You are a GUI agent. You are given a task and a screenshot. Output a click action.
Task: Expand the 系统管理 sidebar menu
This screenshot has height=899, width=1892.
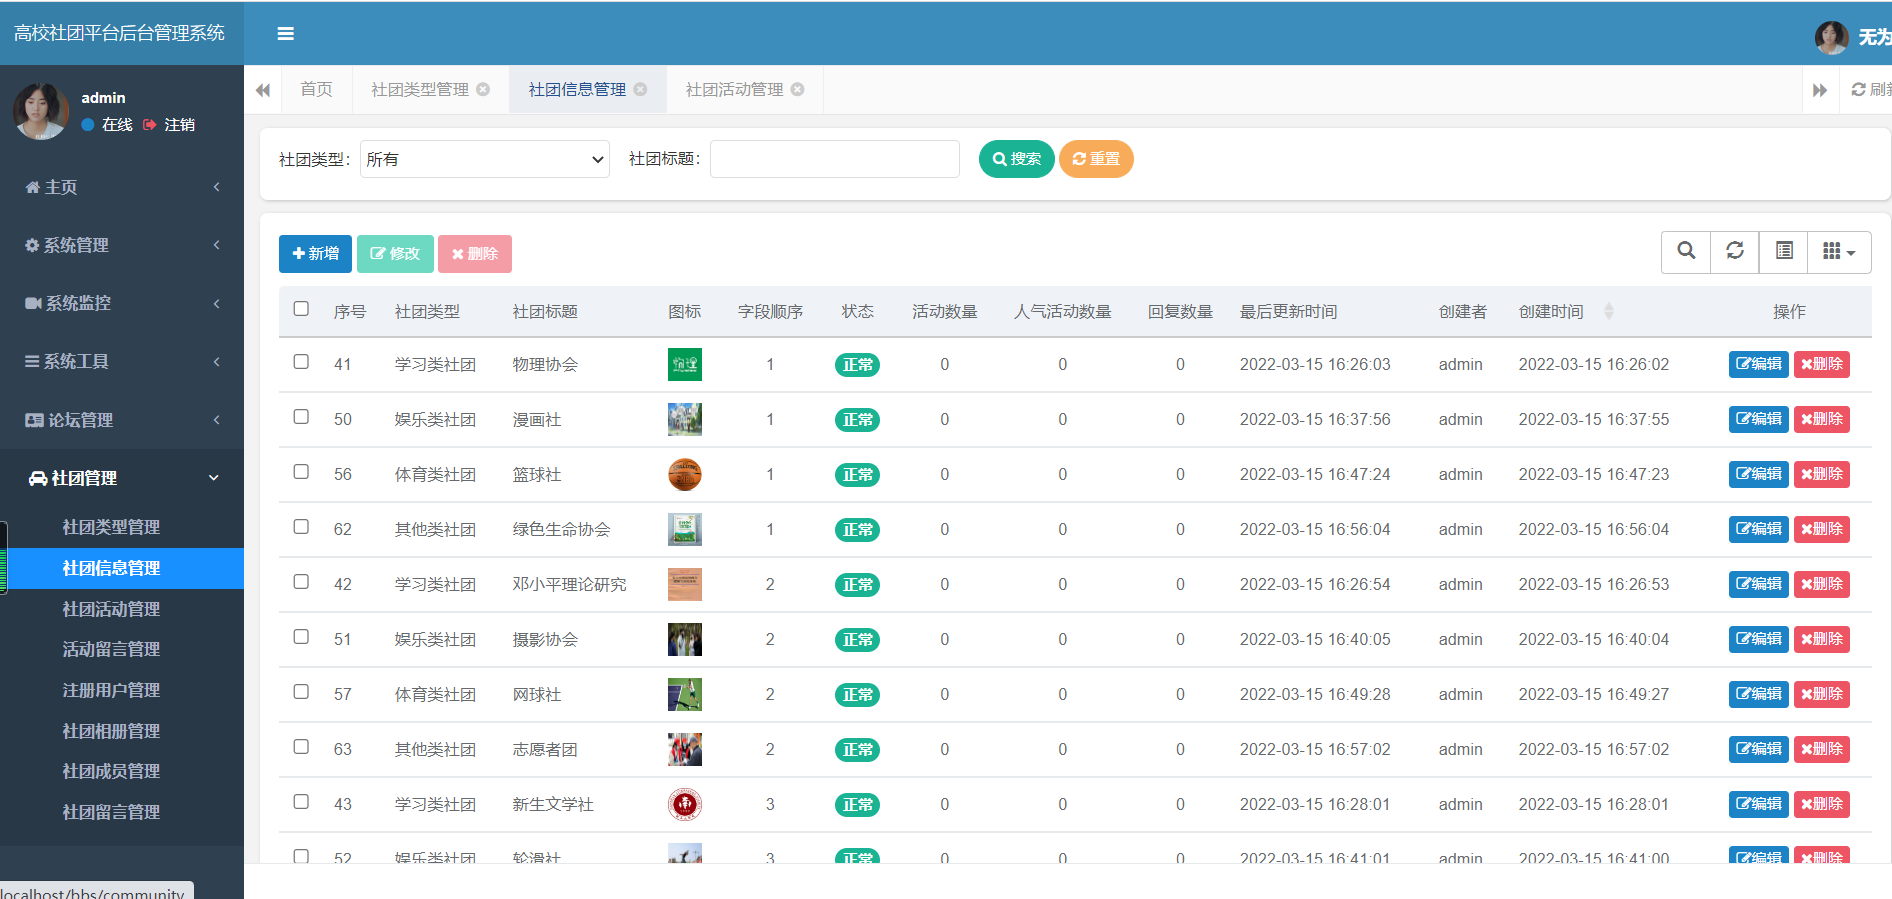(122, 245)
